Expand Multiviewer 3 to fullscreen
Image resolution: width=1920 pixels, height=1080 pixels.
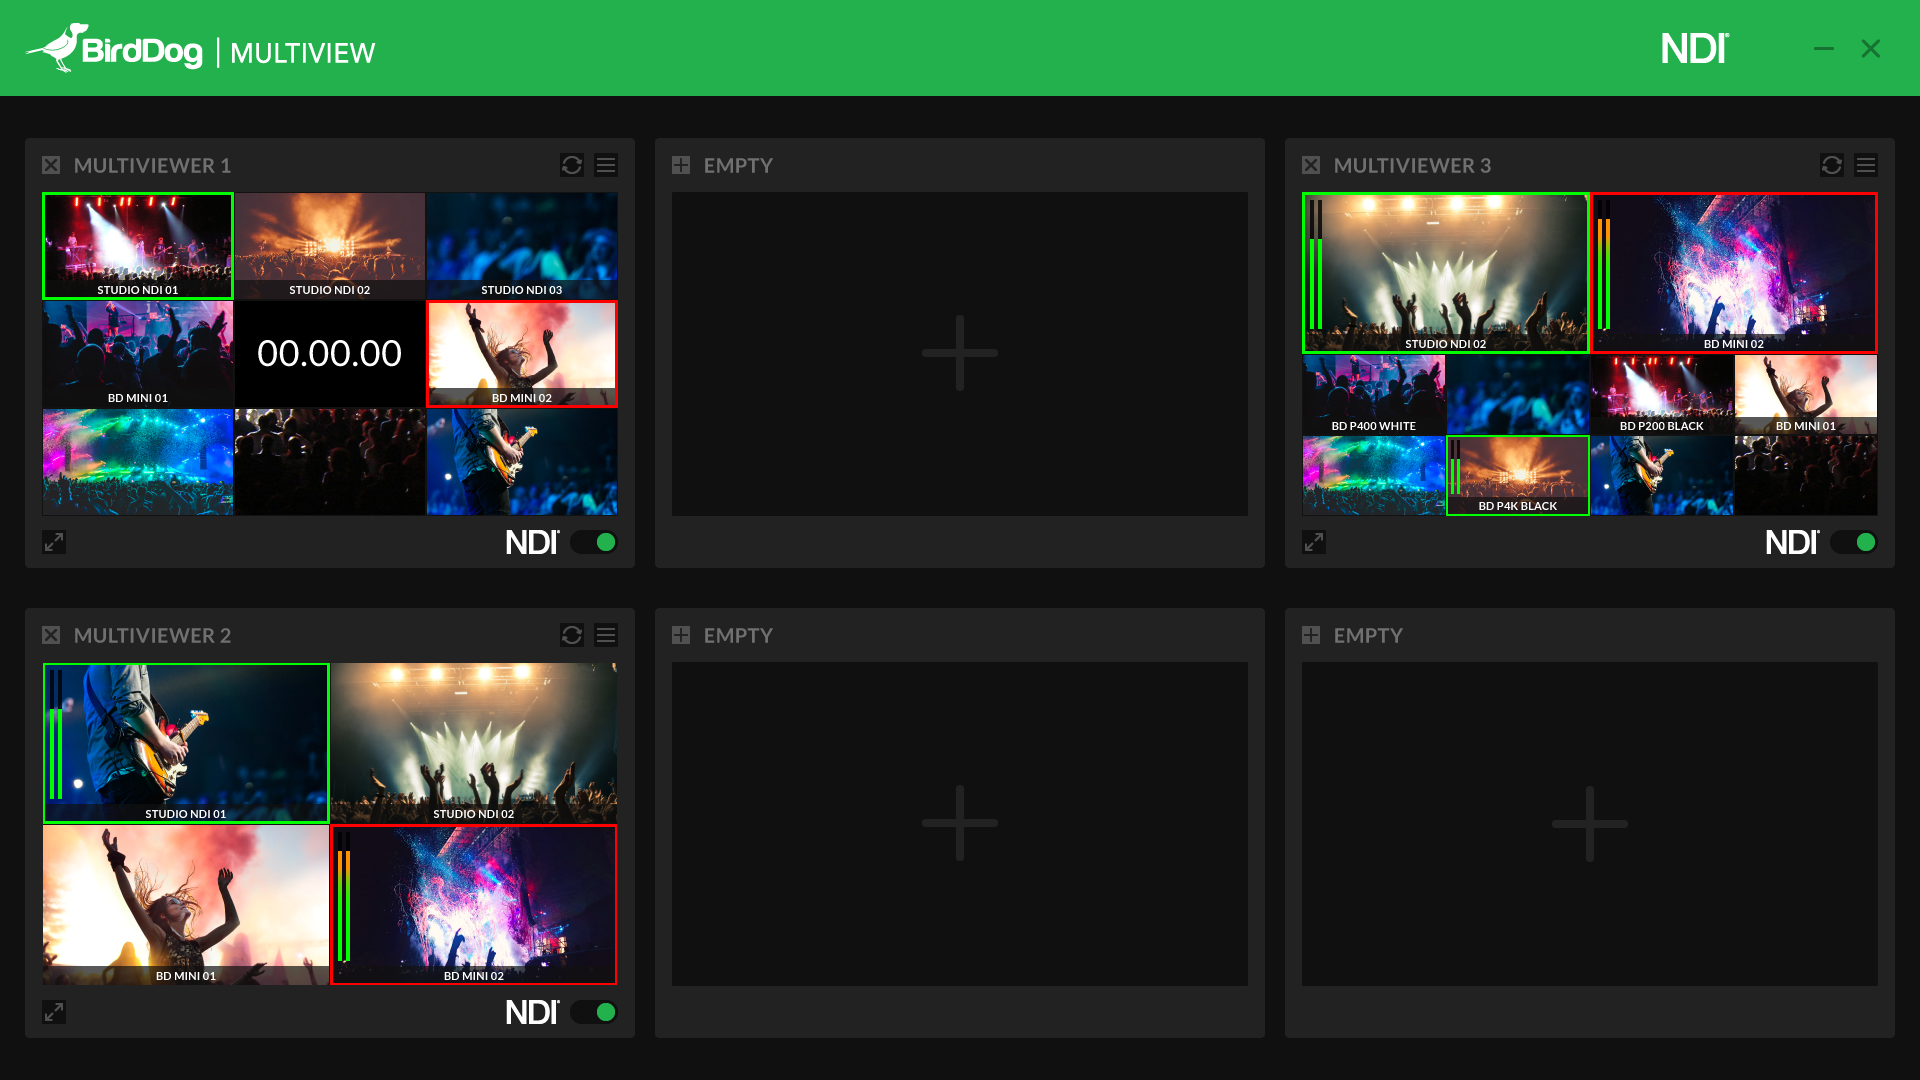[x=1314, y=542]
